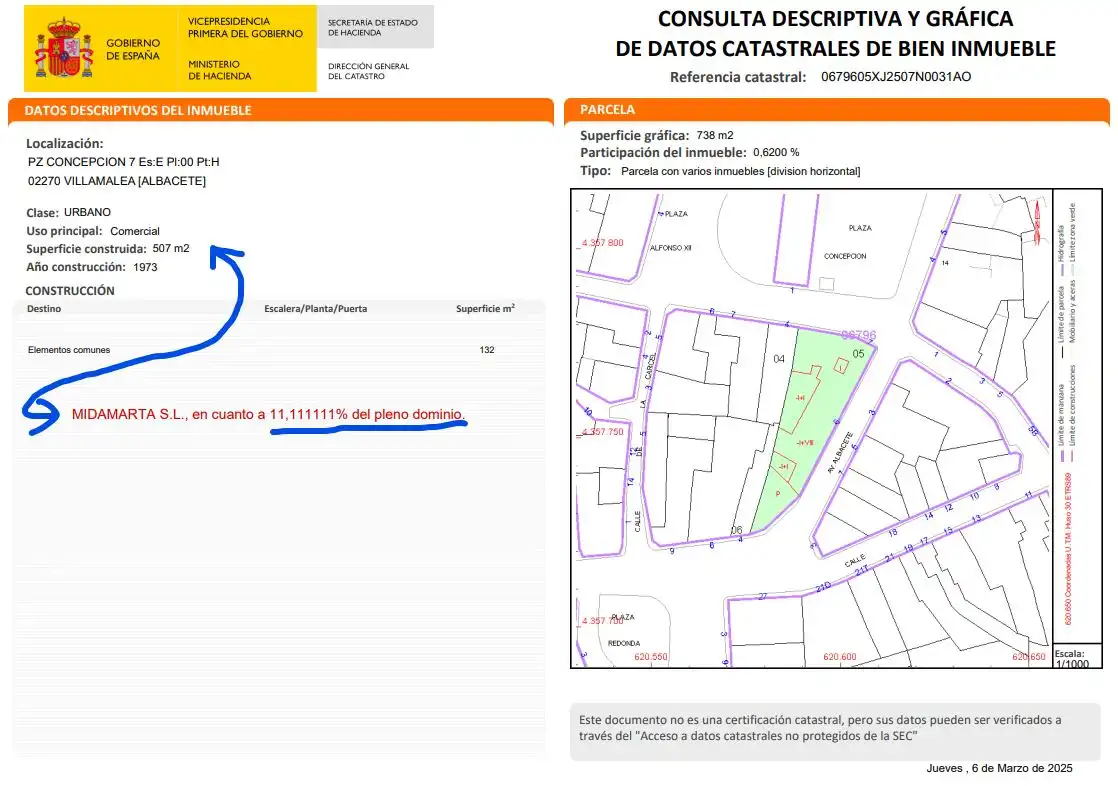Viewport: 1118px width, 786px height.
Task: Click 'MINISTERIO DE HACIENDA' in the yellow header
Action: [x=220, y=70]
